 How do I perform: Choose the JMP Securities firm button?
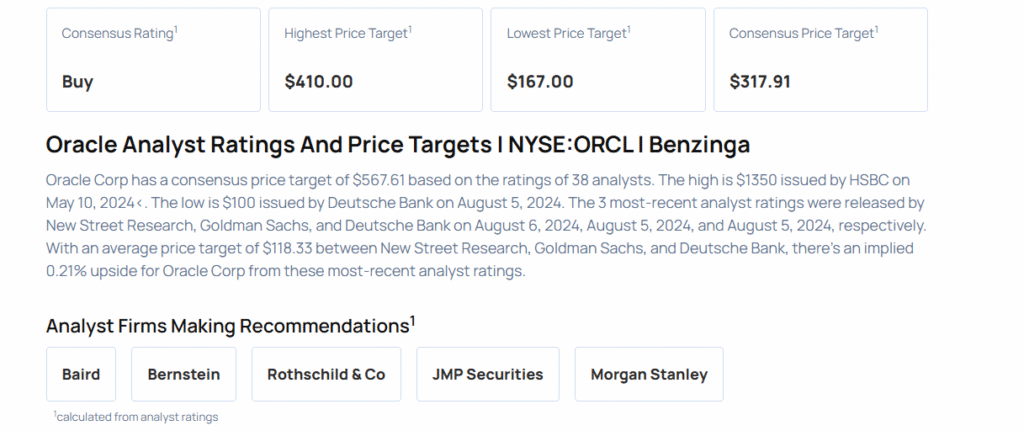487,375
